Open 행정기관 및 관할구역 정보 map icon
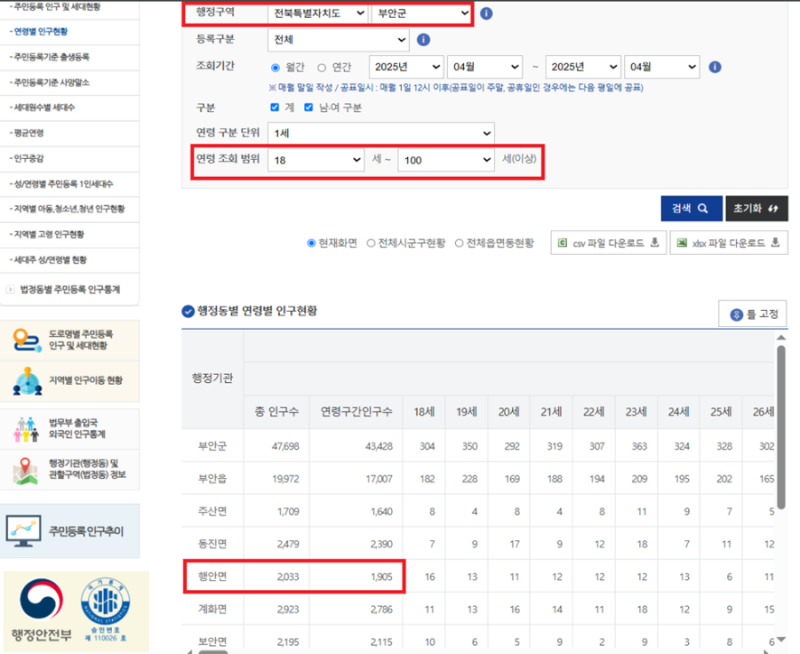This screenshot has width=800, height=654. click(x=25, y=470)
